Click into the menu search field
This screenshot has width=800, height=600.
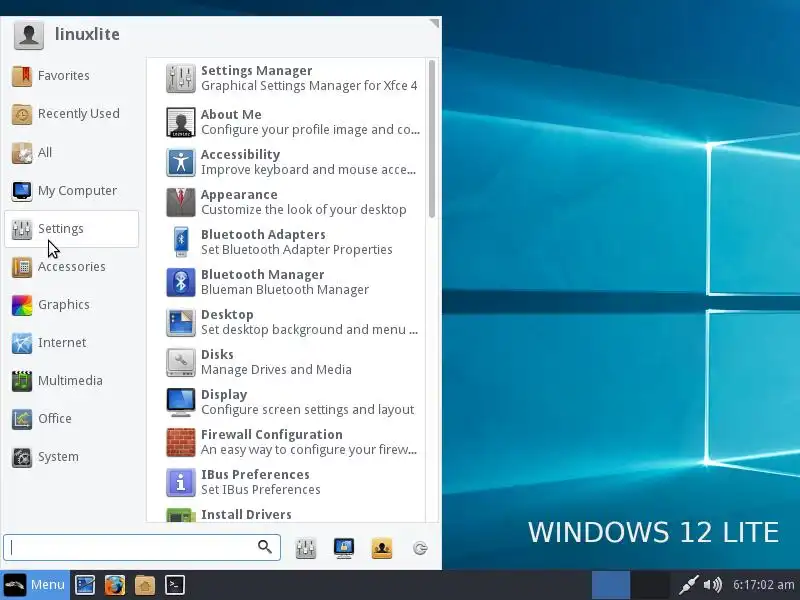tap(142, 547)
